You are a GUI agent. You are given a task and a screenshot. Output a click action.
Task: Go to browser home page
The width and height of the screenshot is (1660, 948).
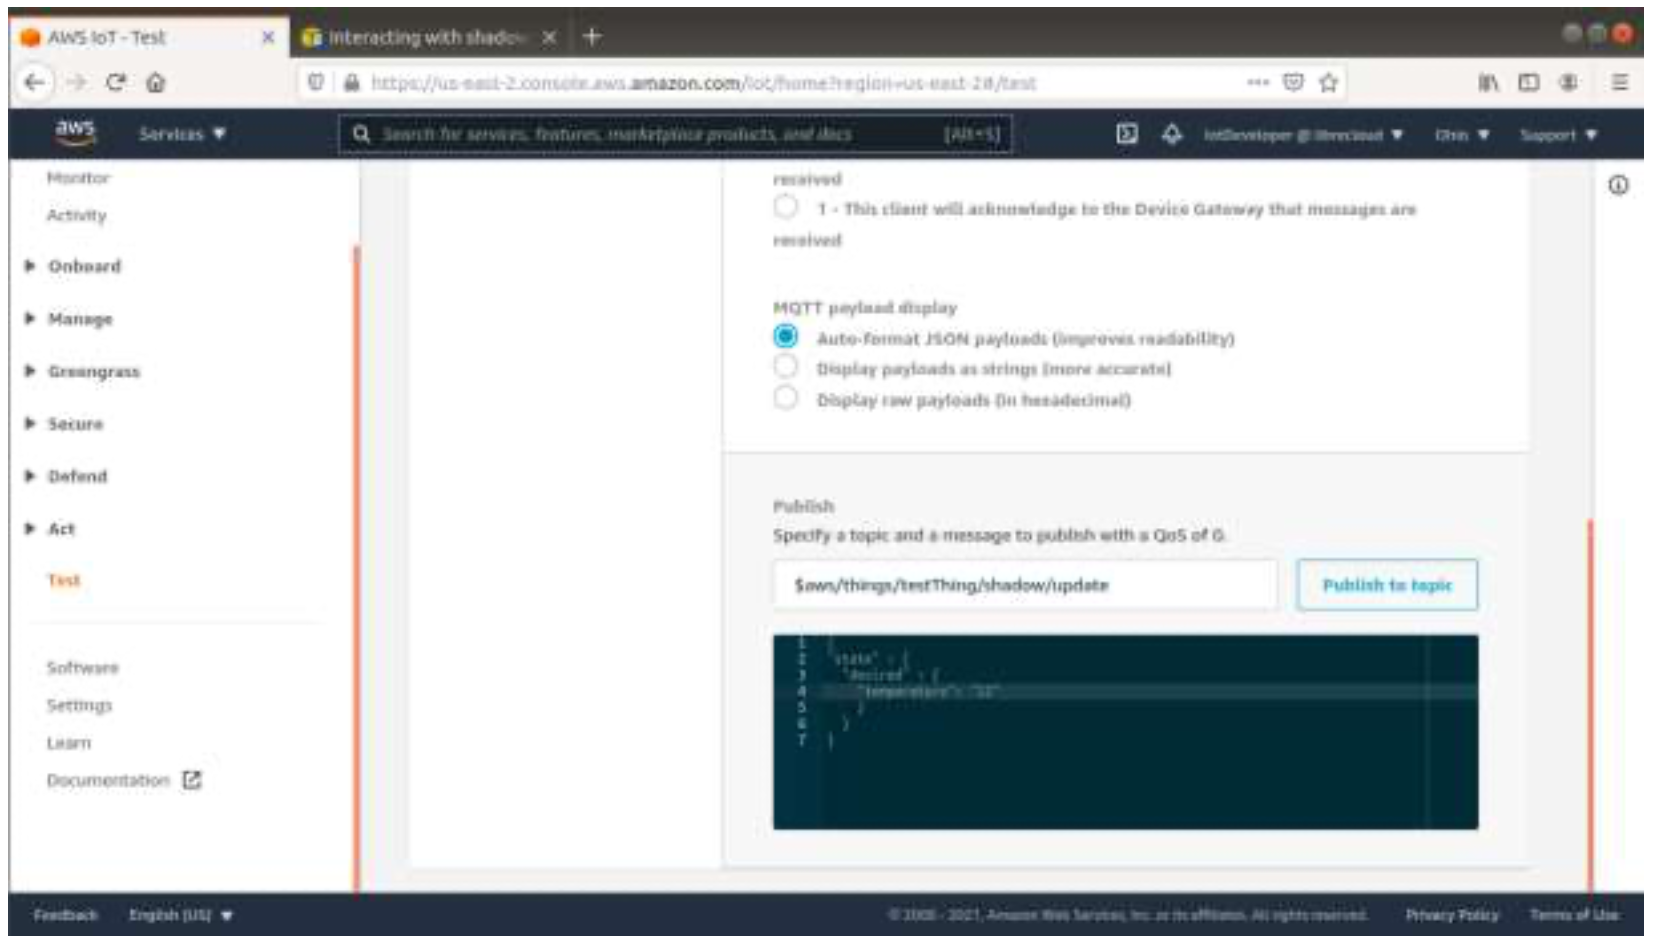pos(156,83)
